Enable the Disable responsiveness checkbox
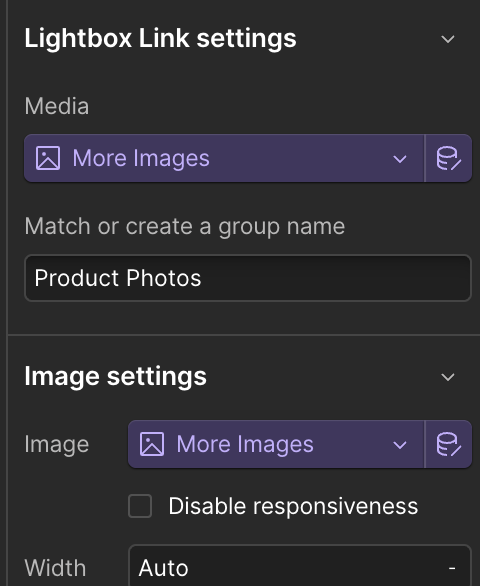 point(140,506)
